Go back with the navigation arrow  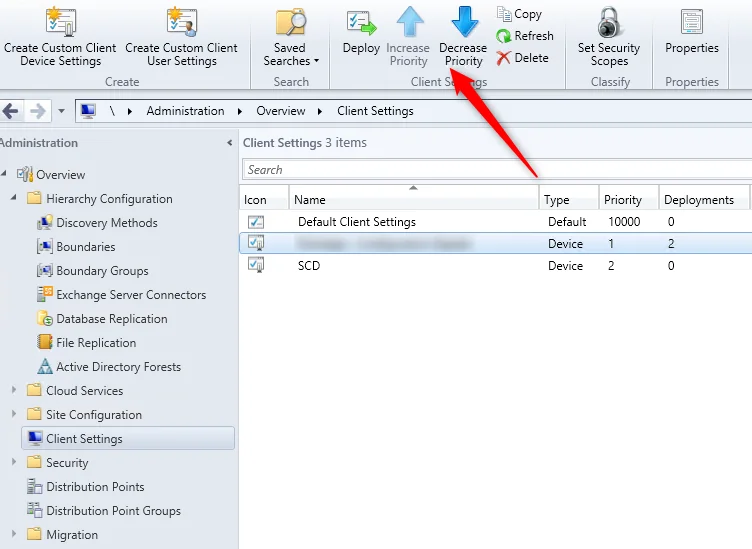click(11, 111)
